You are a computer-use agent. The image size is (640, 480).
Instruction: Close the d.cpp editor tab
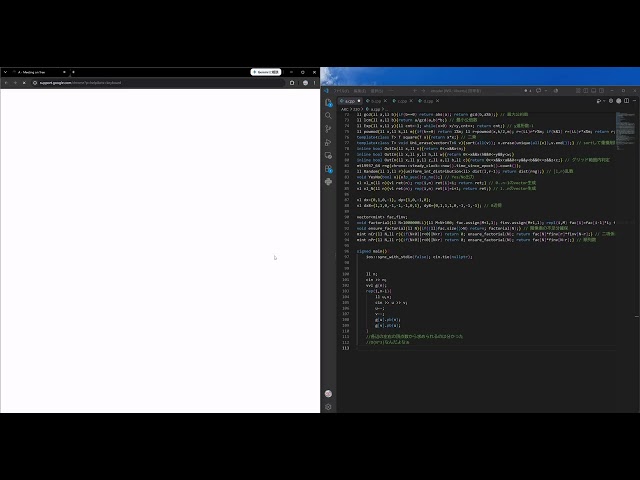438,101
